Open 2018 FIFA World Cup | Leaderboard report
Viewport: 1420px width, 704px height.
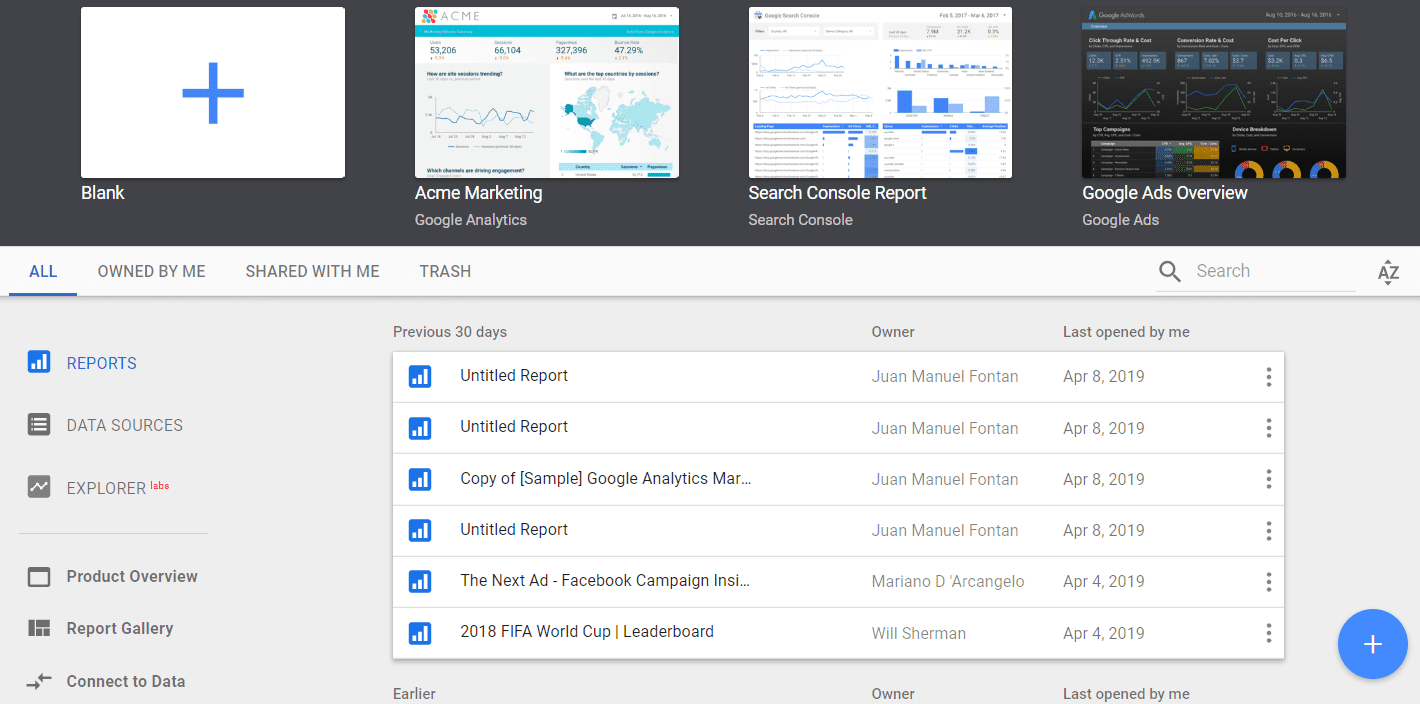point(587,631)
